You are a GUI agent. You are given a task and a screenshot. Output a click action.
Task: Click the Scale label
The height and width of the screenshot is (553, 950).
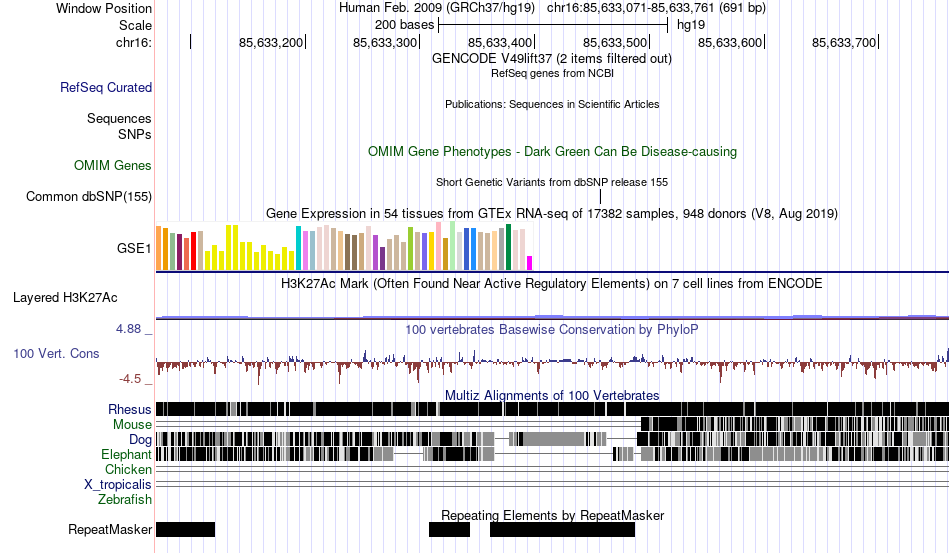coord(135,25)
